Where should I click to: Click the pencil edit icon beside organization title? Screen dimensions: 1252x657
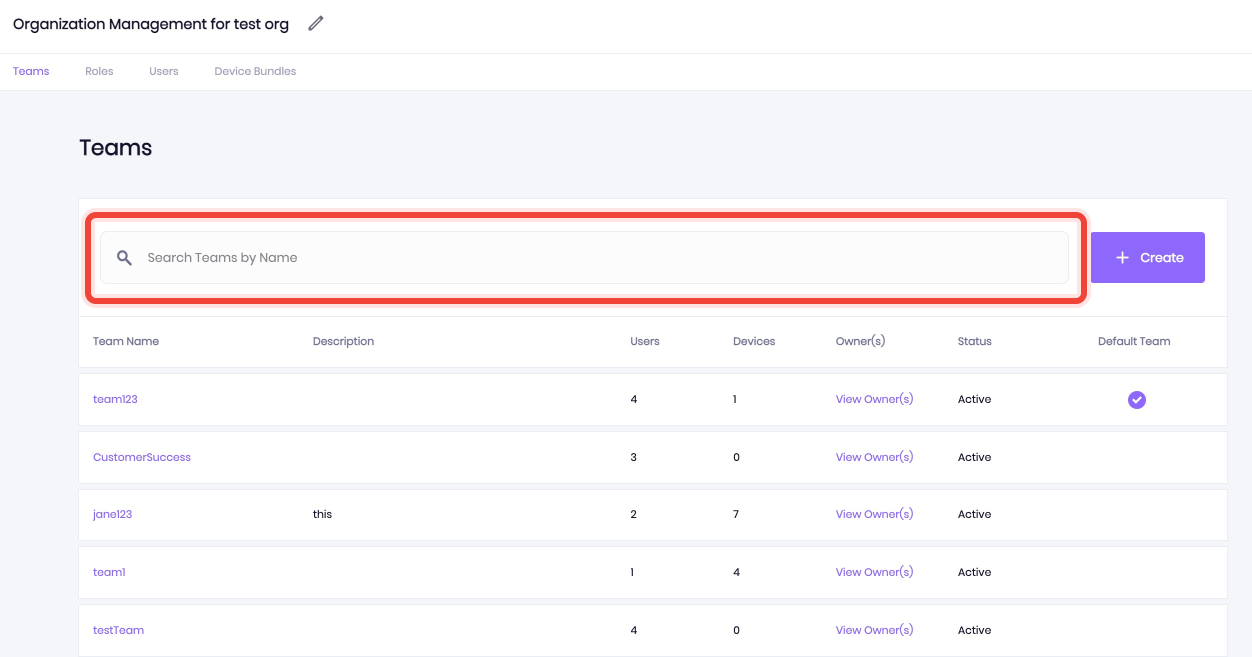[316, 24]
